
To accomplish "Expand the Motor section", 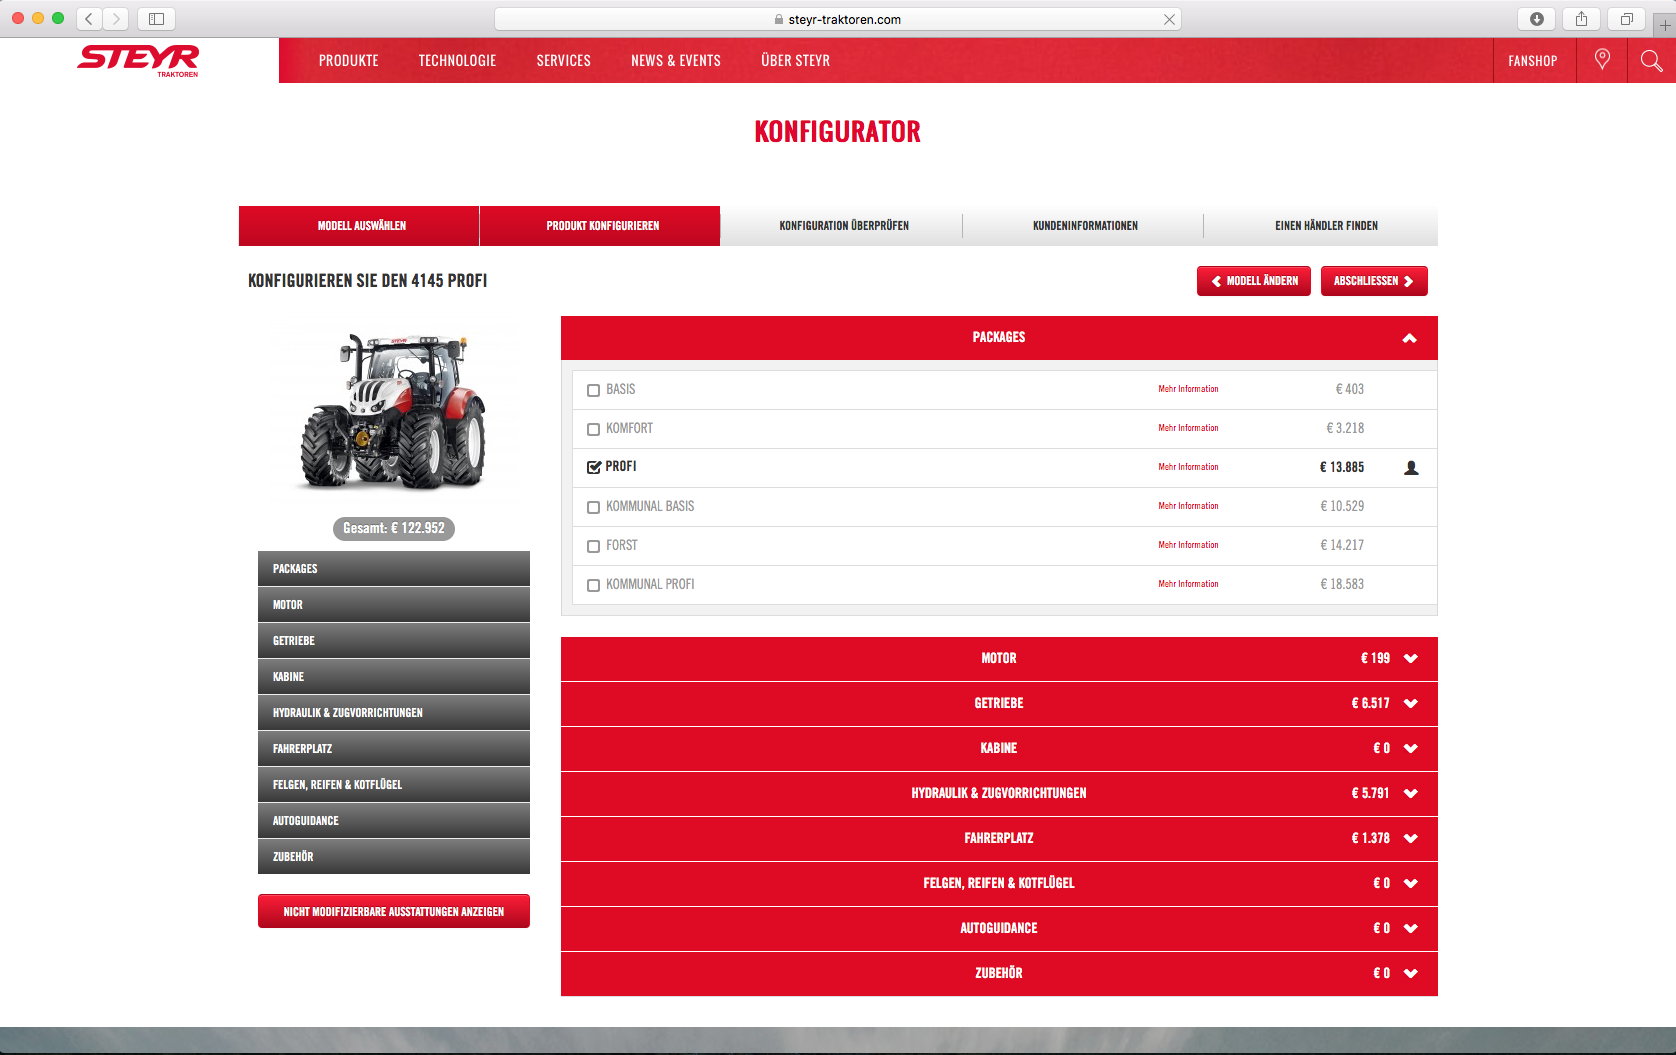I will [999, 658].
